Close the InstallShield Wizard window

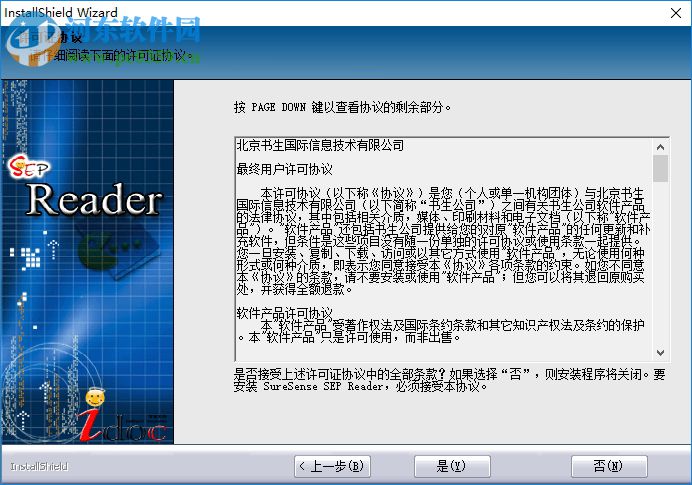[675, 13]
